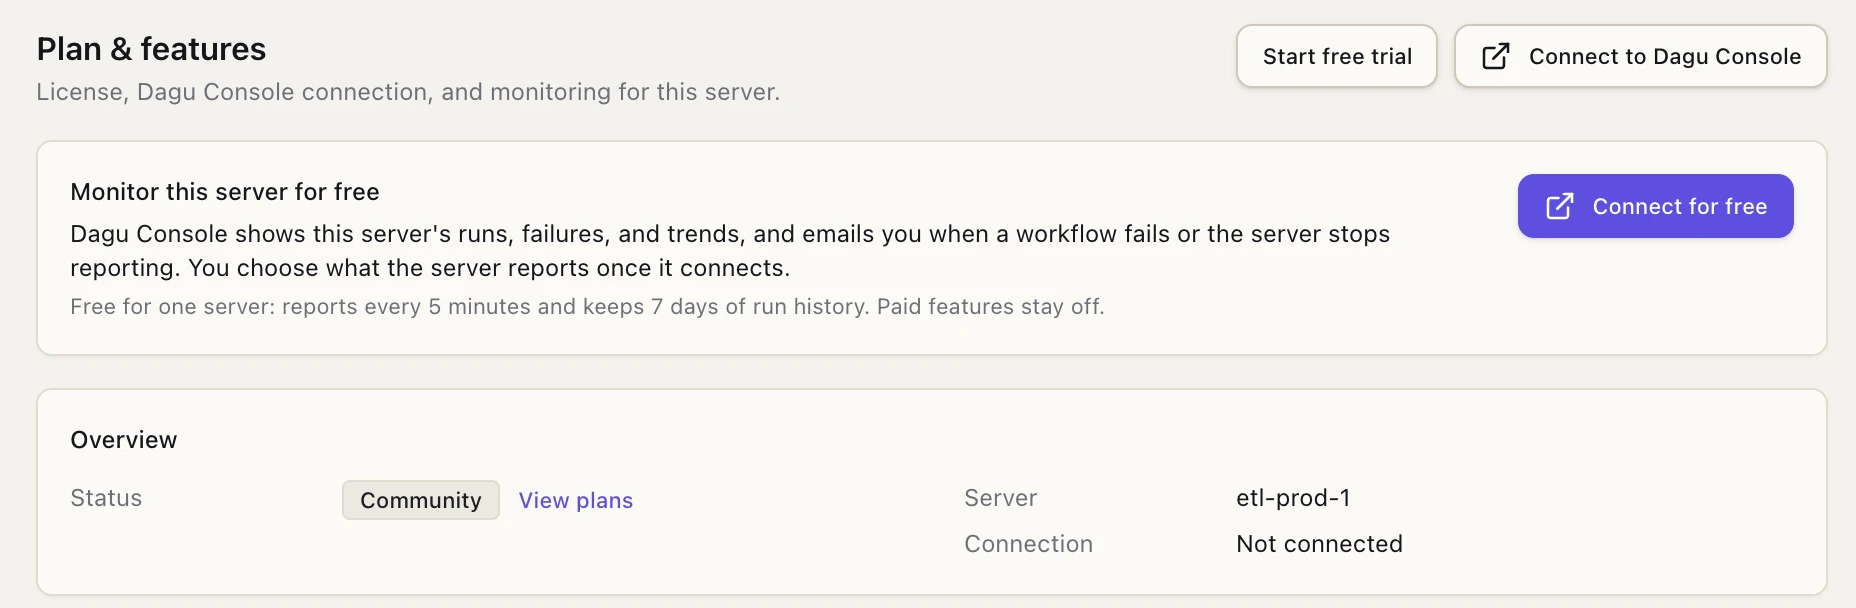This screenshot has height=608, width=1856.
Task: Click the Plan & features heading
Action: tap(151, 49)
